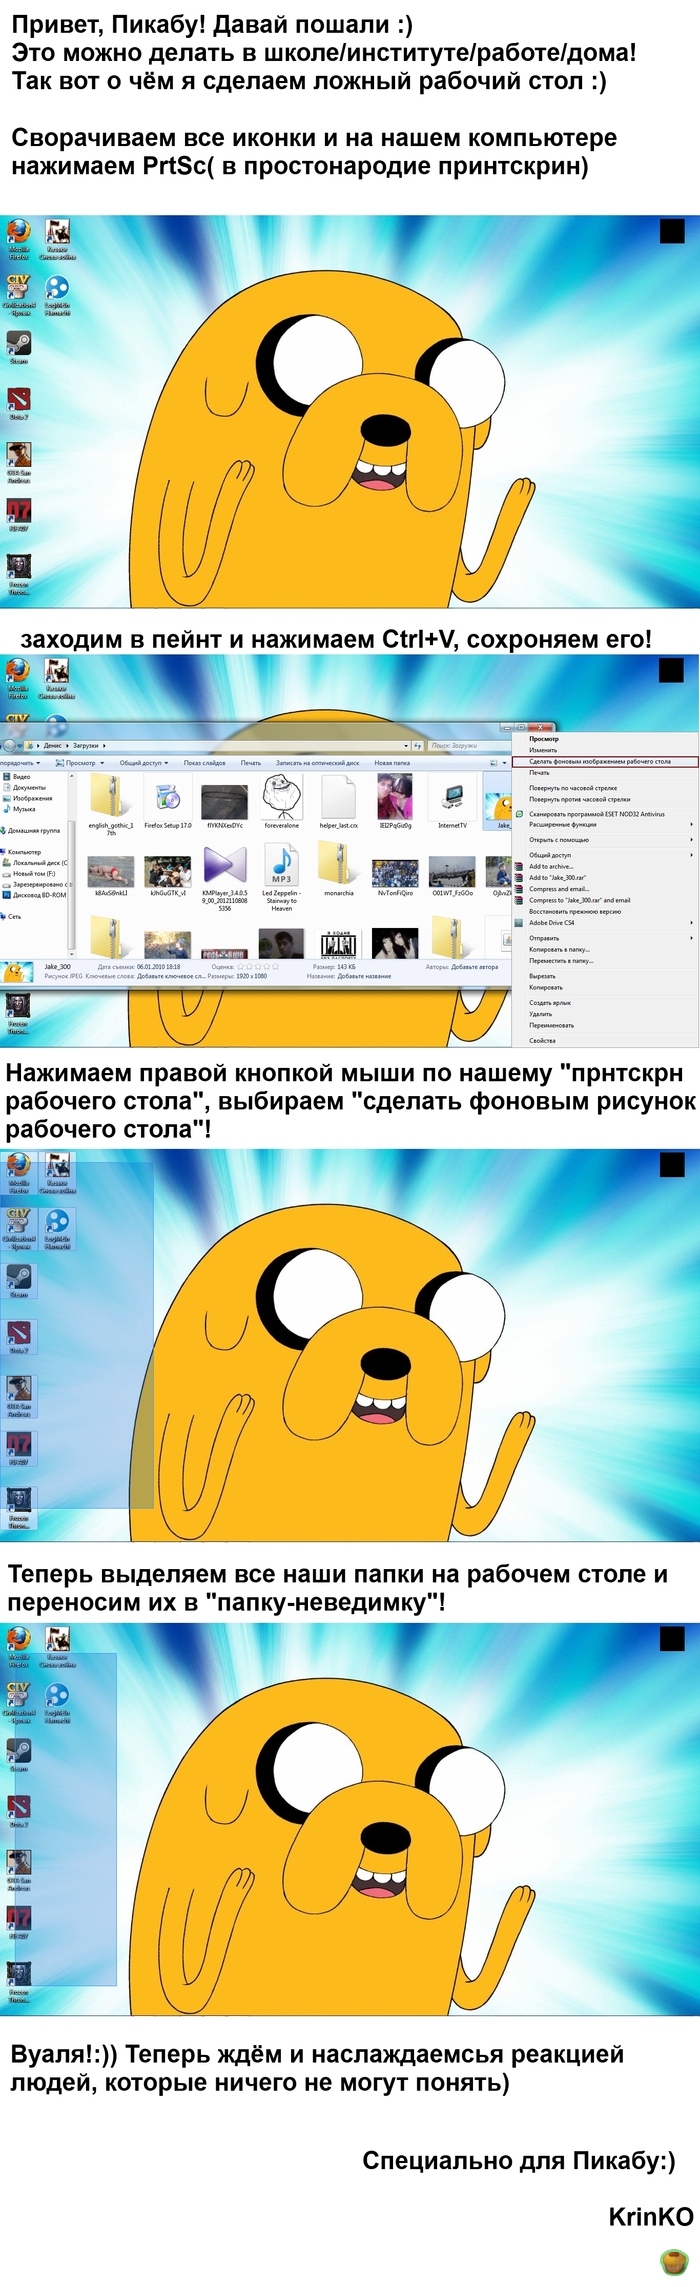This screenshot has width=700, height=2287.
Task: Choose Сделать фоновым изображением рабочего стола
Action: pyautogui.click(x=605, y=762)
